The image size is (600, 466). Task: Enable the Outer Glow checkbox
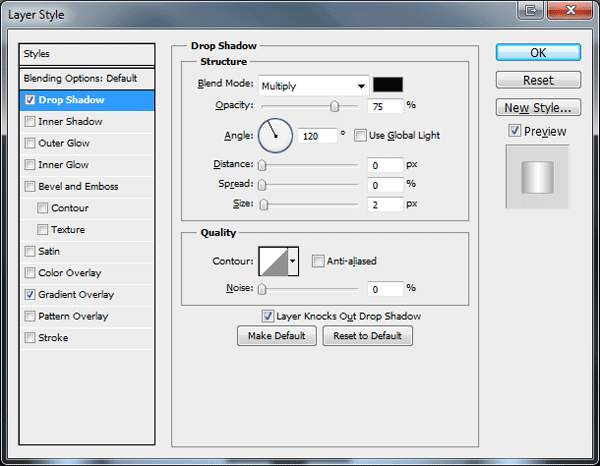[30, 143]
